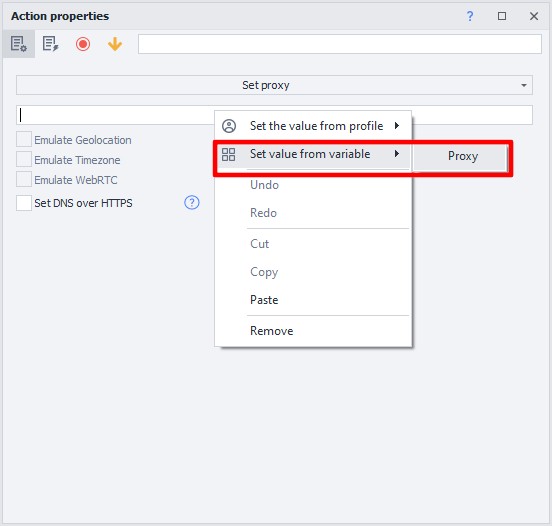Expand the Set value from variable submenu arrow
The height and width of the screenshot is (526, 552).
pyautogui.click(x=397, y=154)
